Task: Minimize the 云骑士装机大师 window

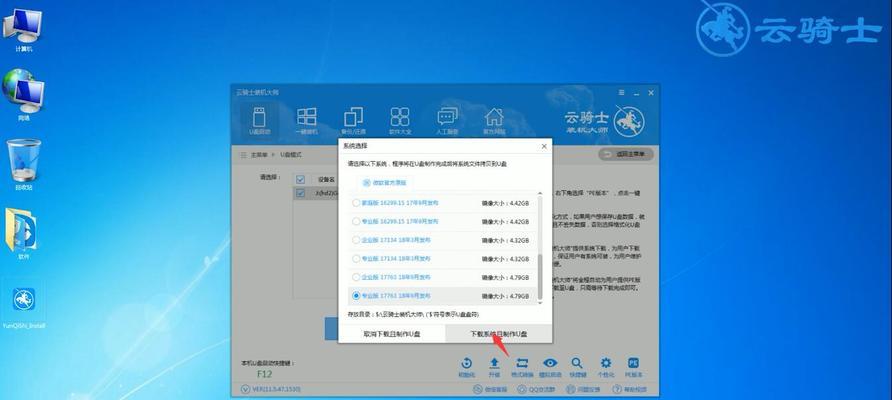Action: tap(637, 93)
